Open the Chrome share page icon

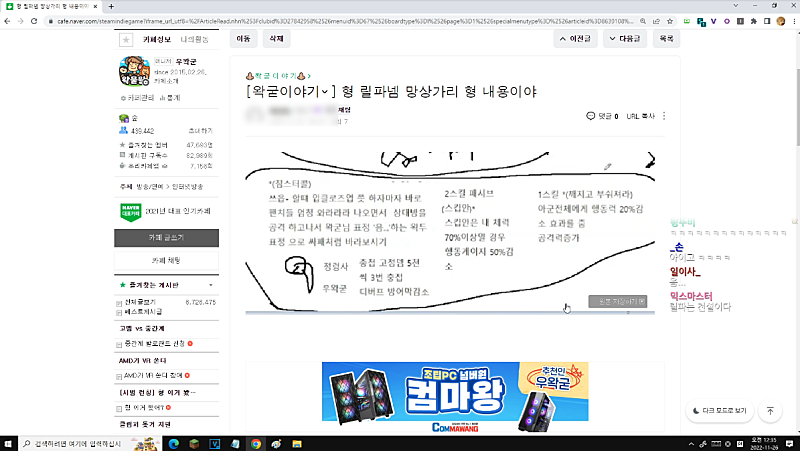pyautogui.click(x=657, y=21)
